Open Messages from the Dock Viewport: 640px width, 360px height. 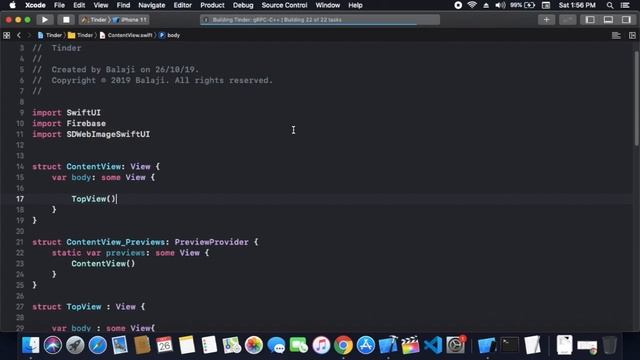pyautogui.click(x=276, y=345)
